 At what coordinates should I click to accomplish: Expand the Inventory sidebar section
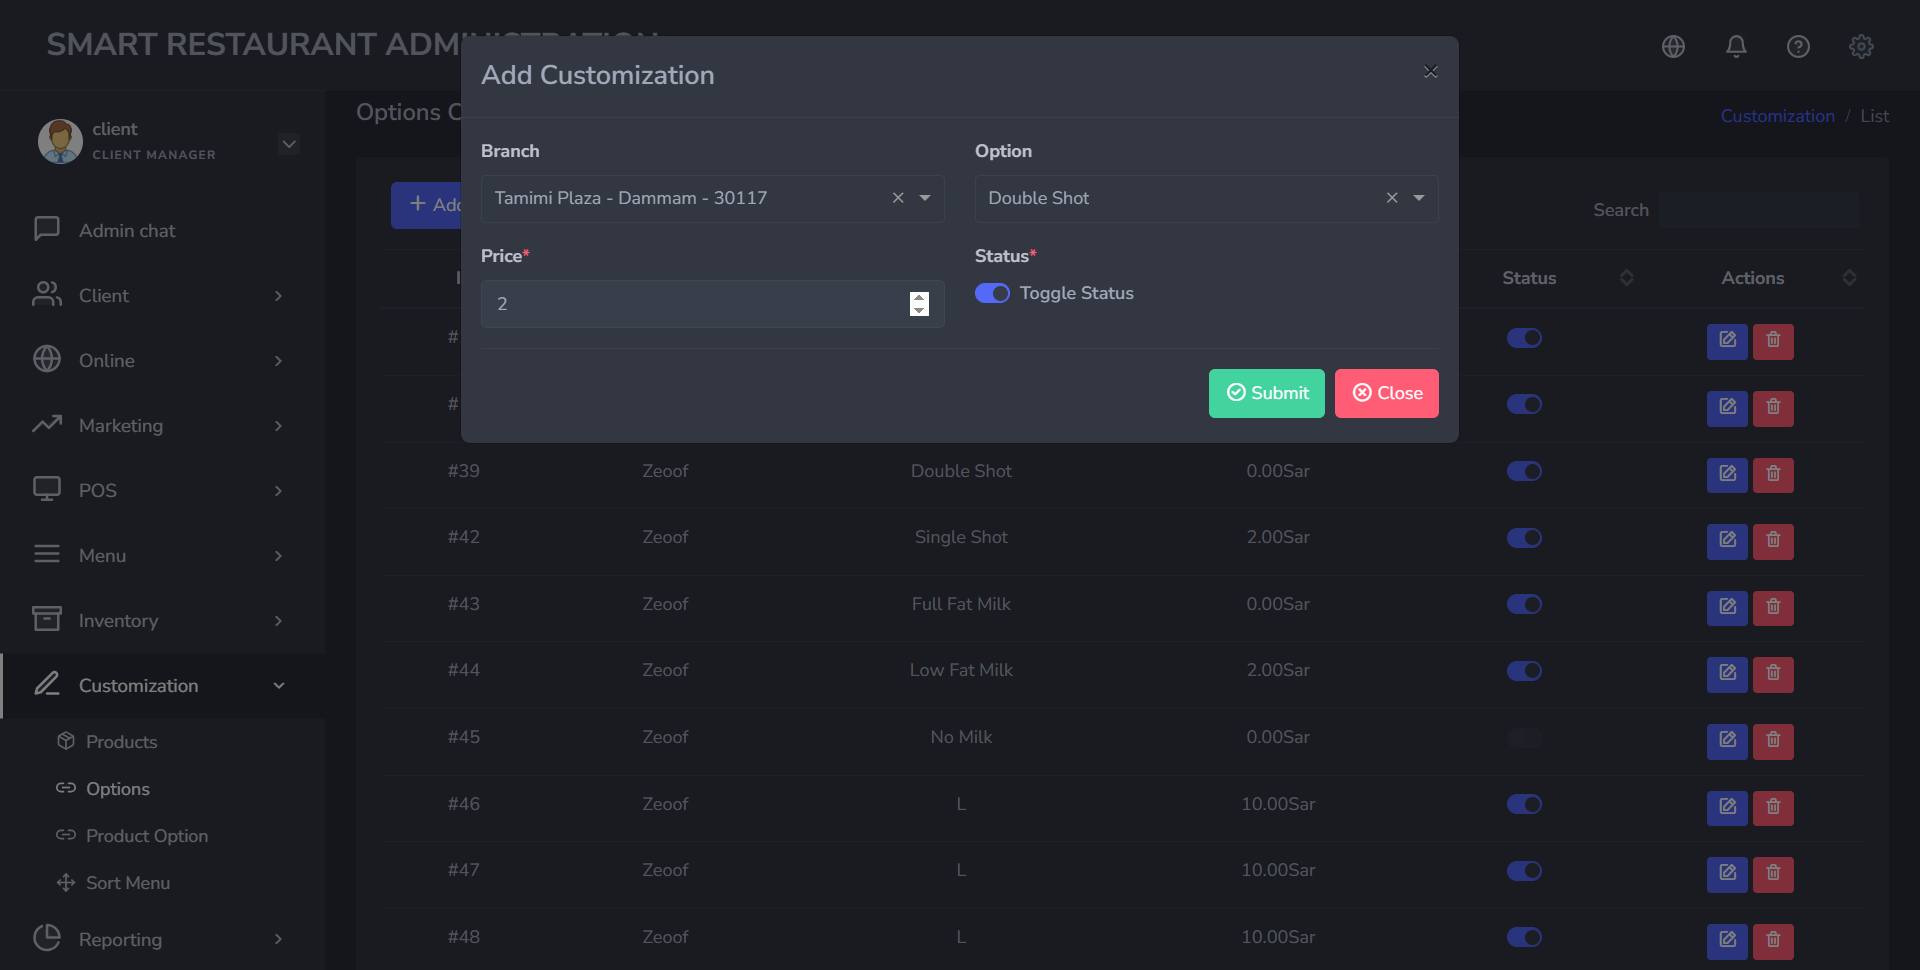pyautogui.click(x=163, y=621)
